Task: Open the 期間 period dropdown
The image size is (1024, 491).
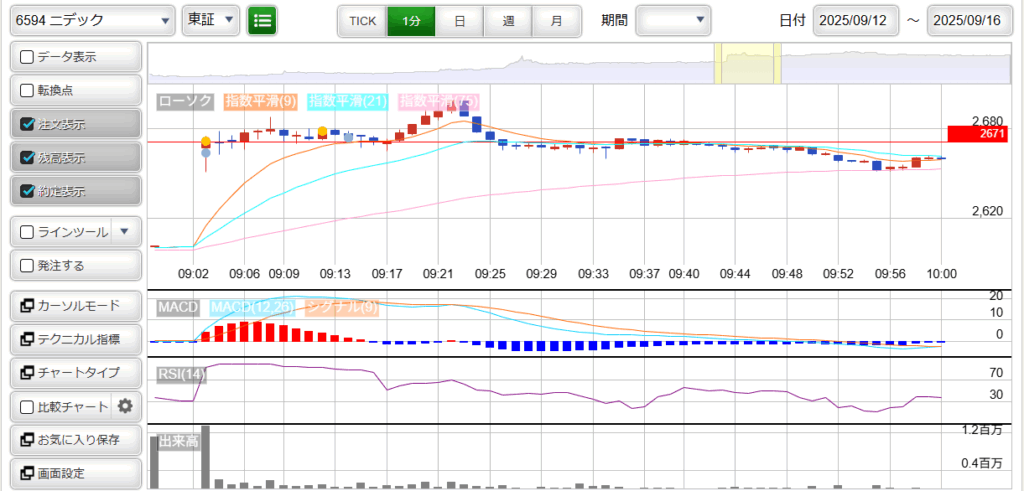Action: click(673, 20)
